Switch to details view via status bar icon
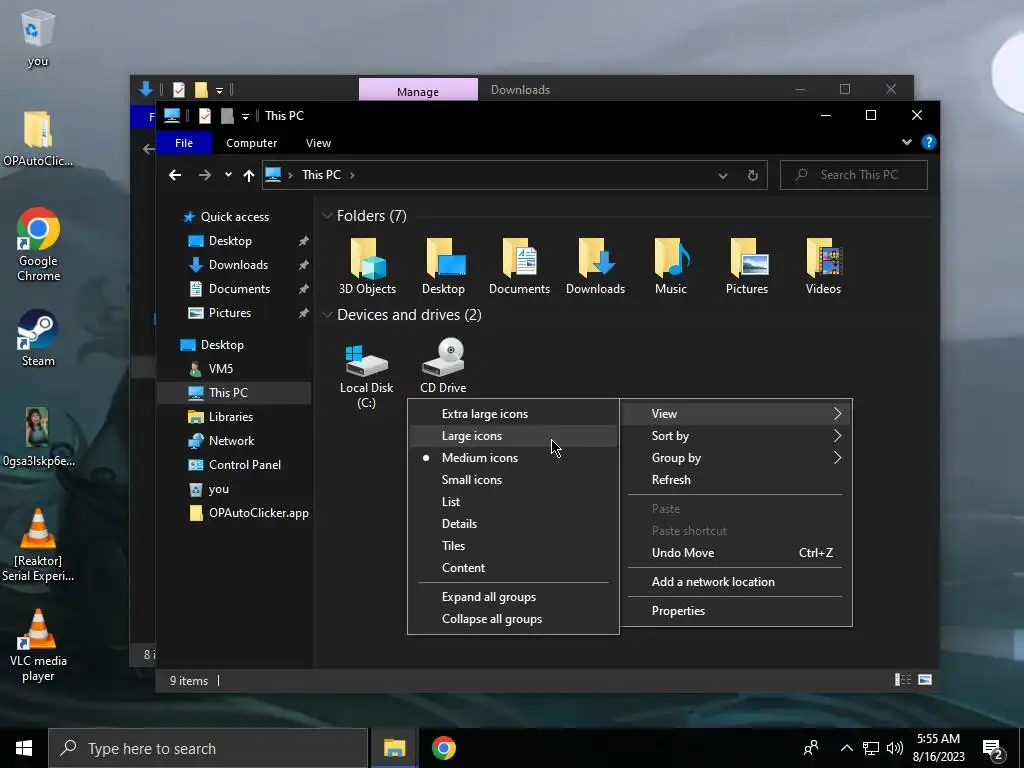Viewport: 1024px width, 768px height. pos(903,680)
